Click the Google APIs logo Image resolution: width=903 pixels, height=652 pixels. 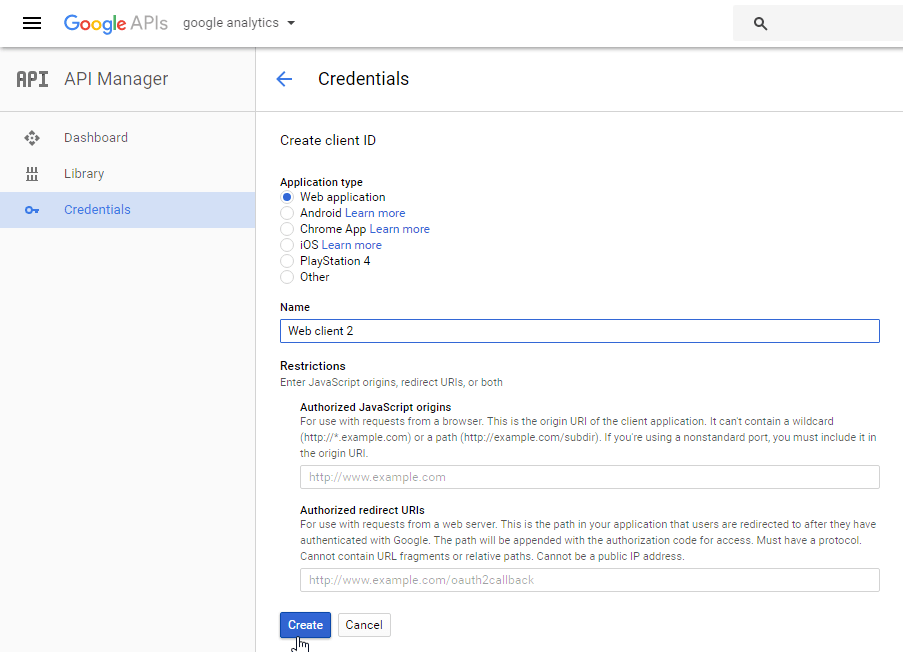tap(115, 23)
